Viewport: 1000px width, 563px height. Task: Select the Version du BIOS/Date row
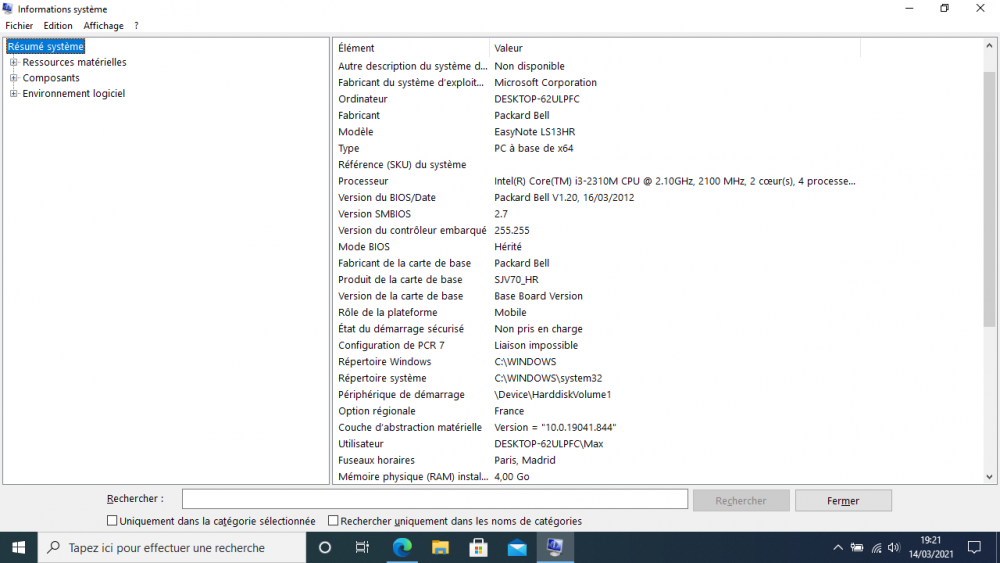596,198
